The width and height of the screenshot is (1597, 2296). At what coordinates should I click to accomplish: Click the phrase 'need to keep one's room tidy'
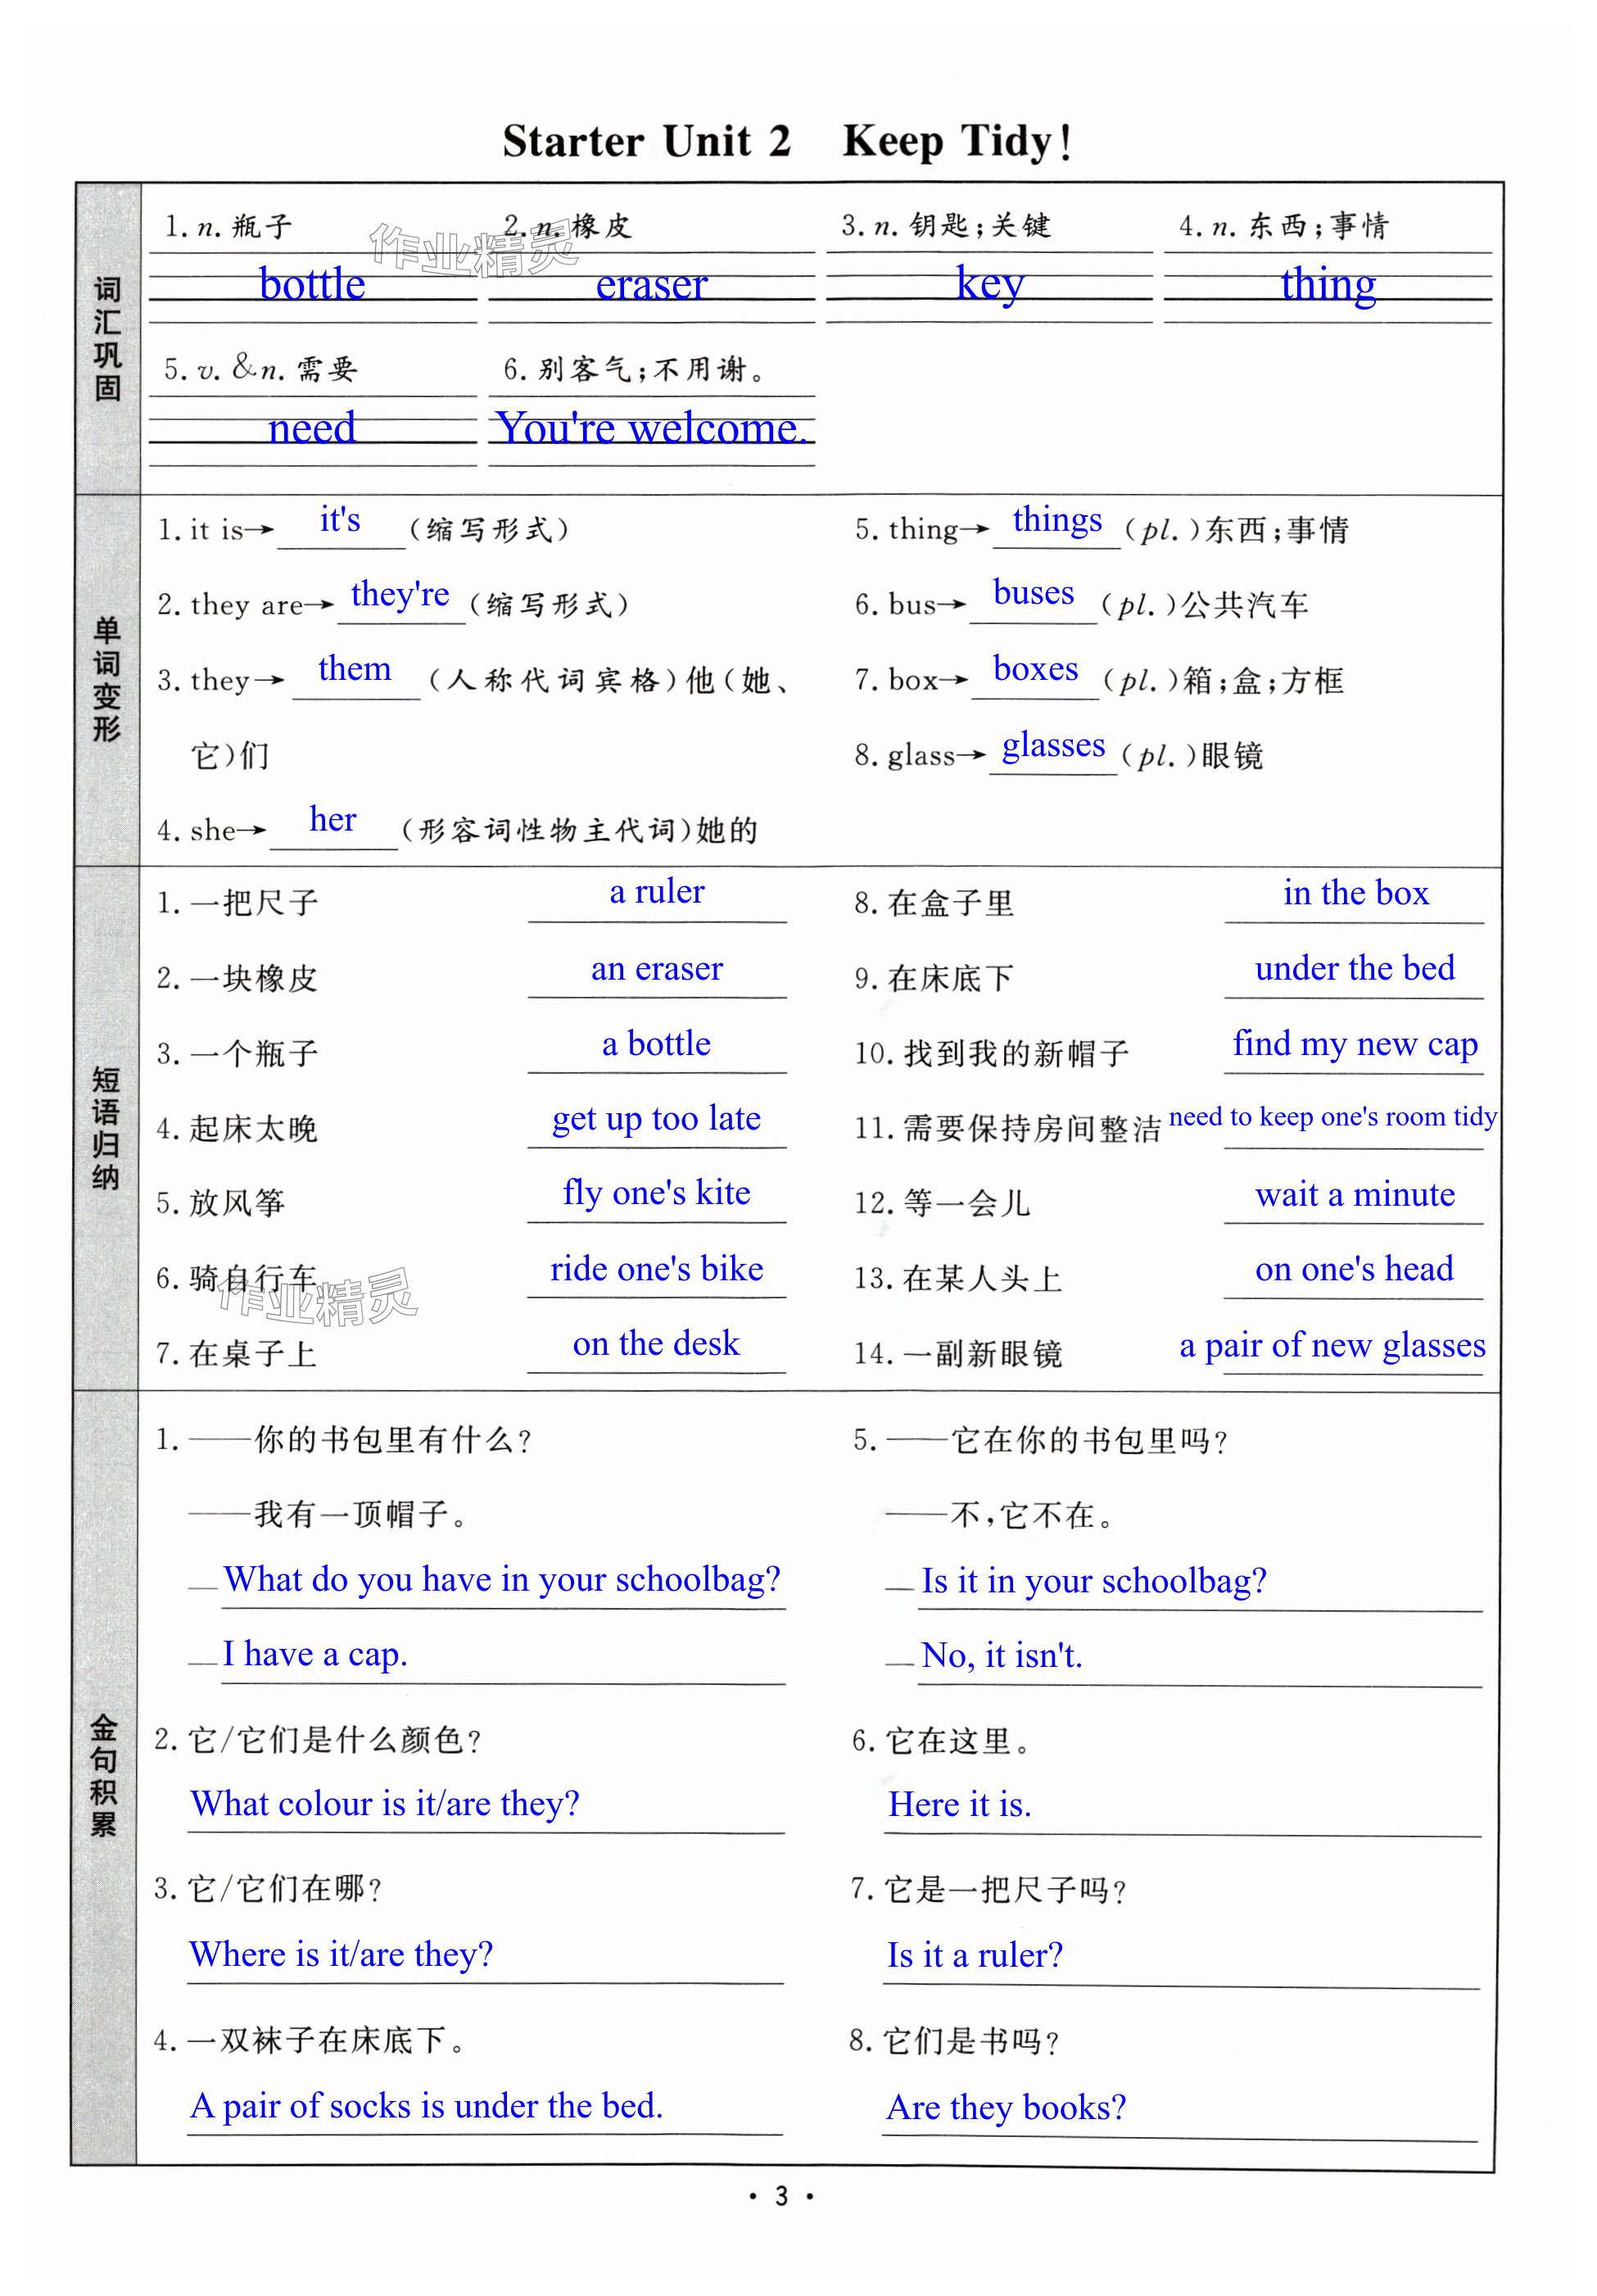click(x=1332, y=1116)
